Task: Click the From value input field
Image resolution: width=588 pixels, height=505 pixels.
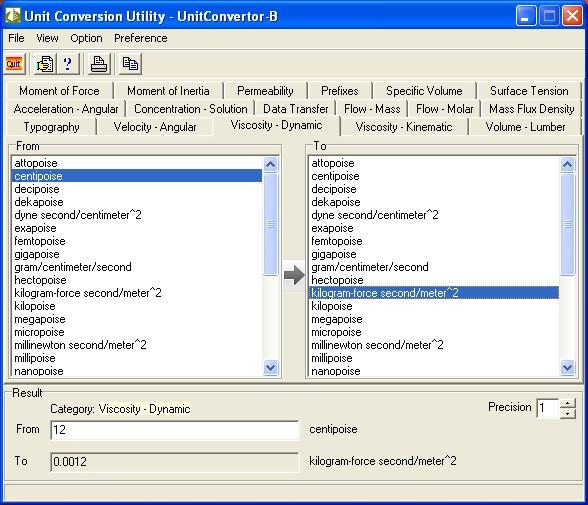Action: pos(175,430)
